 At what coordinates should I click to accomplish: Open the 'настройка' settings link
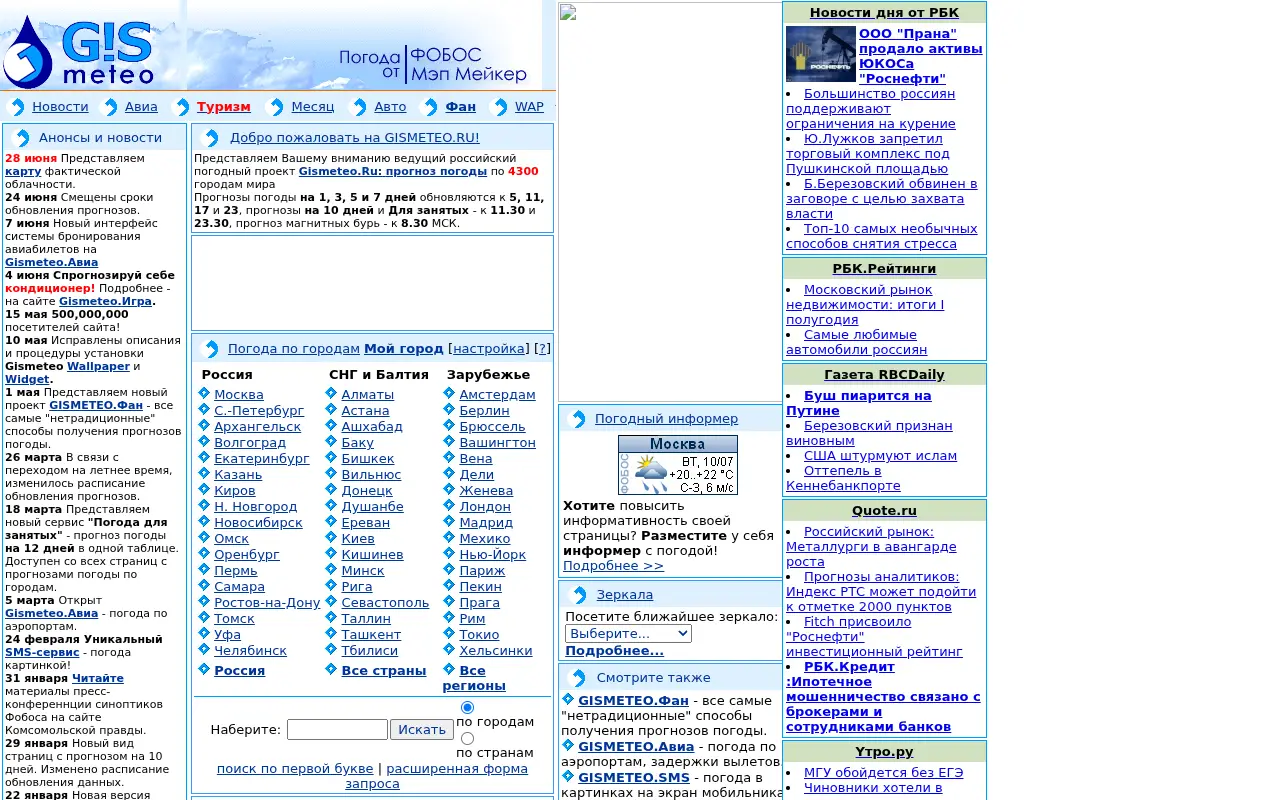tap(490, 349)
